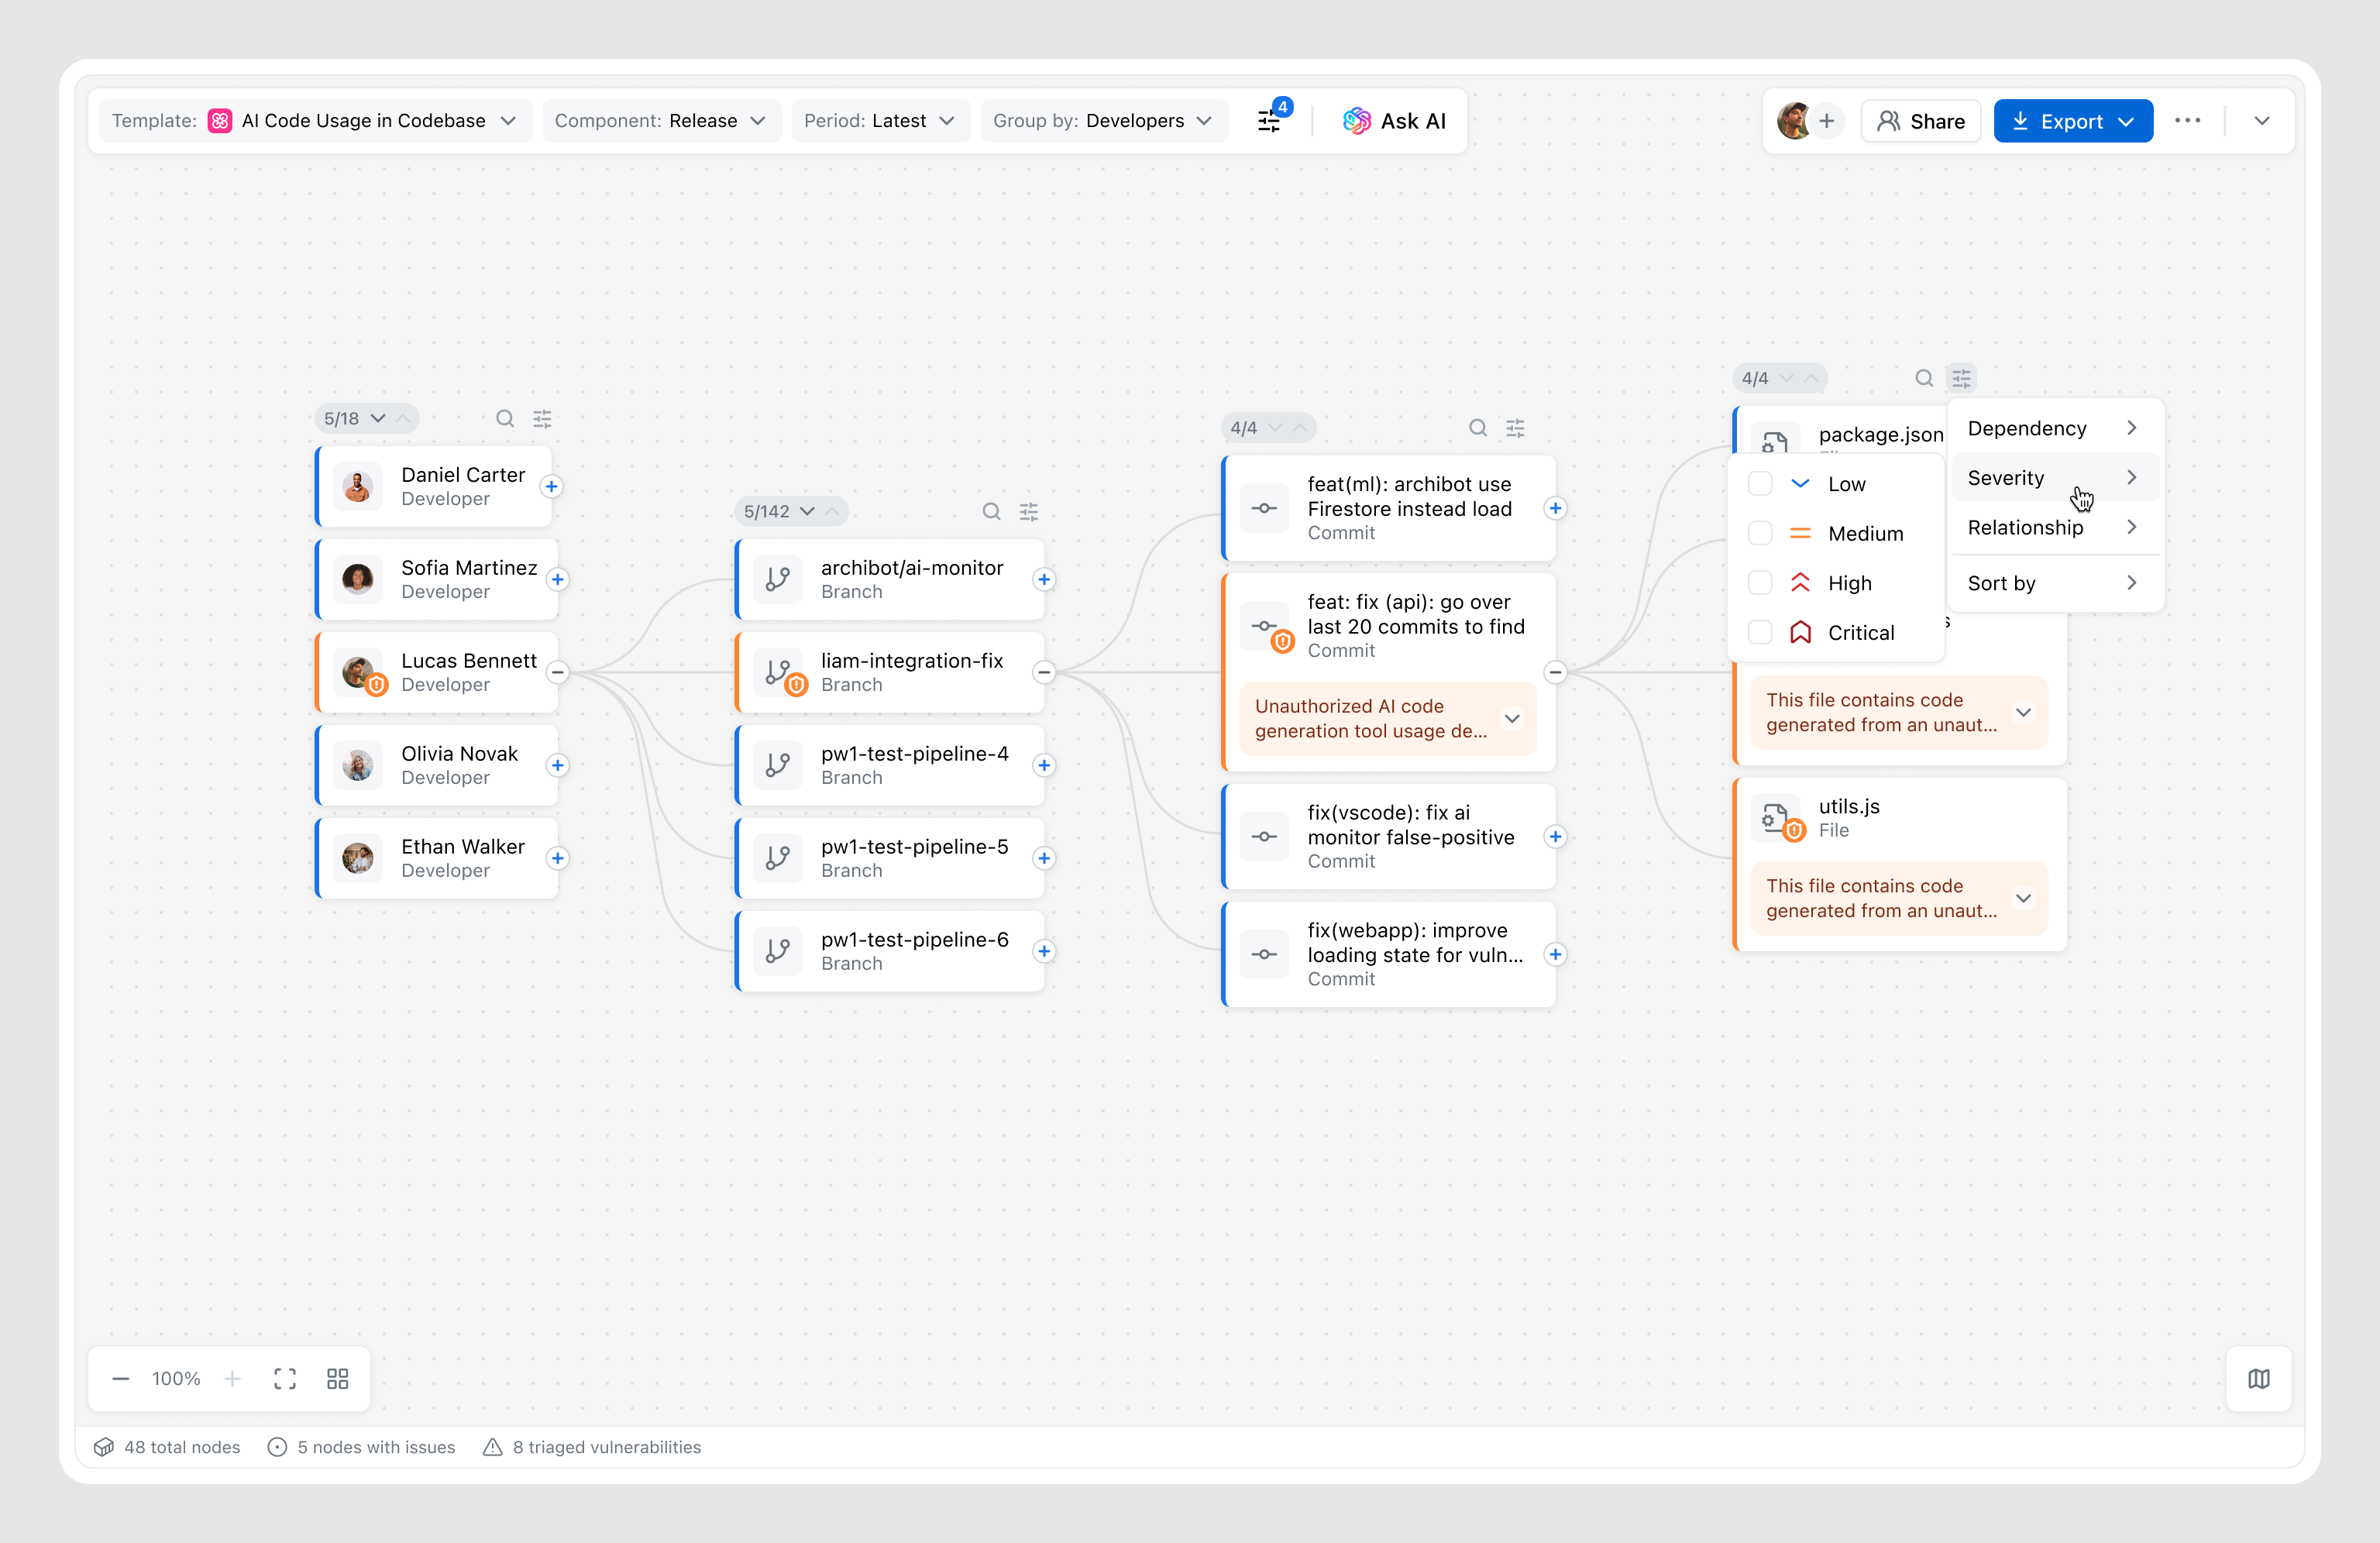Click the fit-to-screen icon in zoom bar
The height and width of the screenshot is (1543, 2380).
pos(285,1379)
